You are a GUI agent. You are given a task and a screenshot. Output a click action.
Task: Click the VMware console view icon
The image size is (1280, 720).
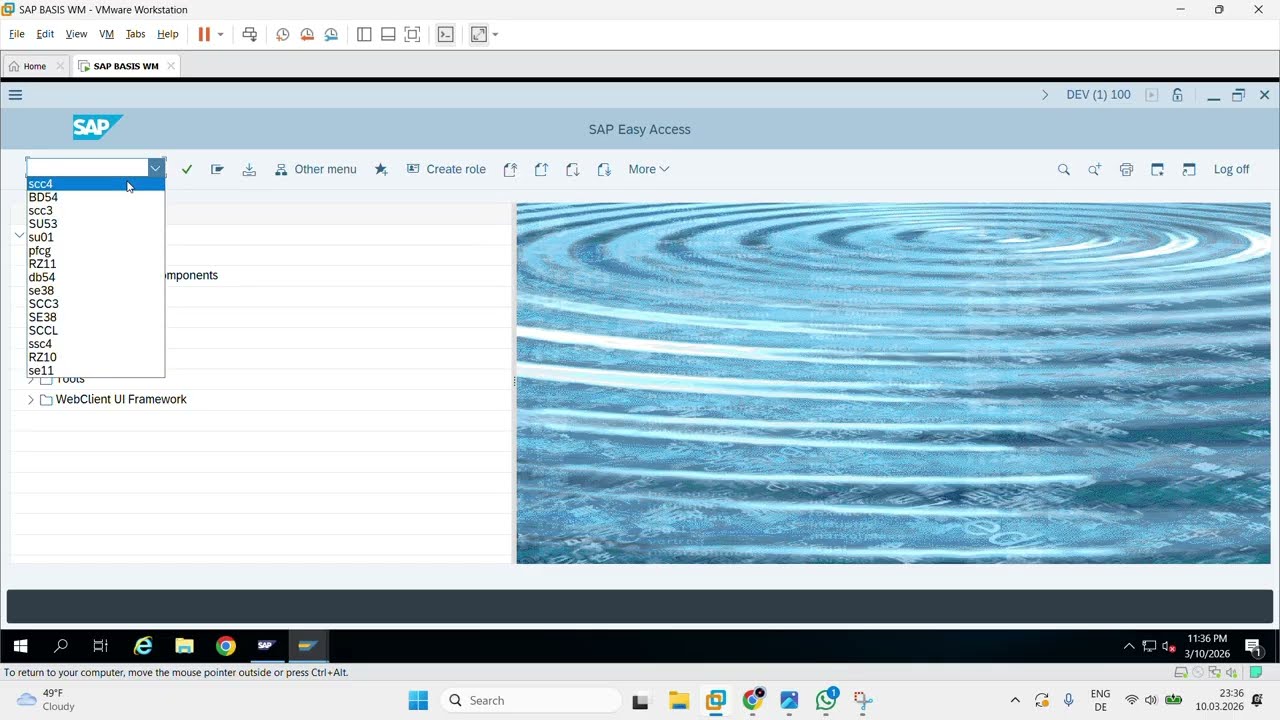click(x=446, y=34)
